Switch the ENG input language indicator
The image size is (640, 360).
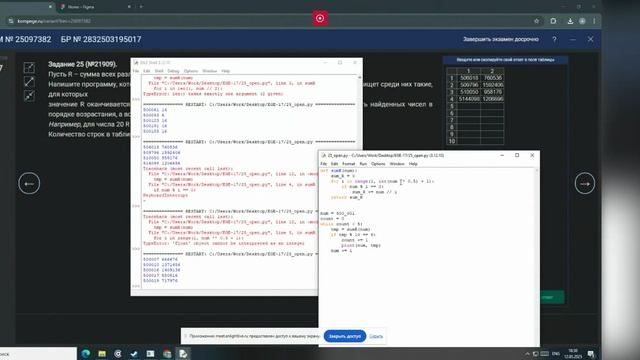tap(556, 353)
